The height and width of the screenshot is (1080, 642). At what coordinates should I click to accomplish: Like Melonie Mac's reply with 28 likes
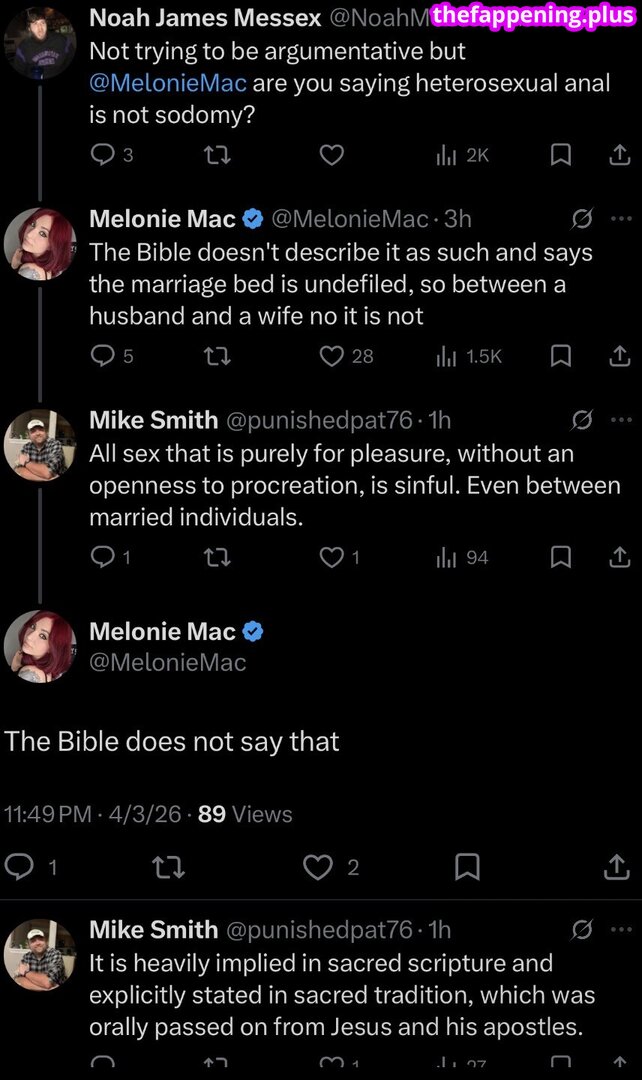(x=332, y=356)
